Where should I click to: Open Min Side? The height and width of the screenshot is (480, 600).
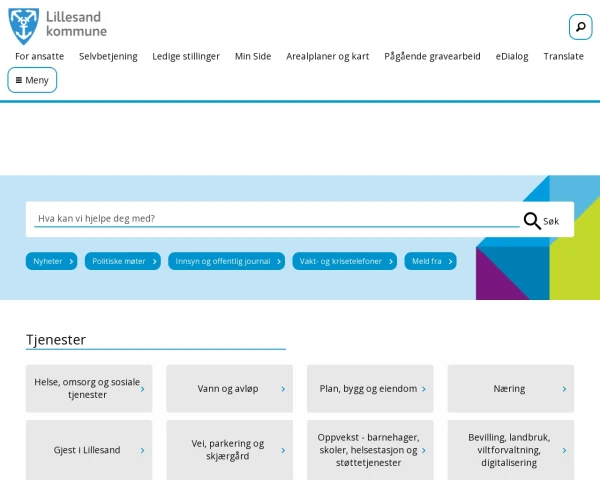click(x=253, y=56)
